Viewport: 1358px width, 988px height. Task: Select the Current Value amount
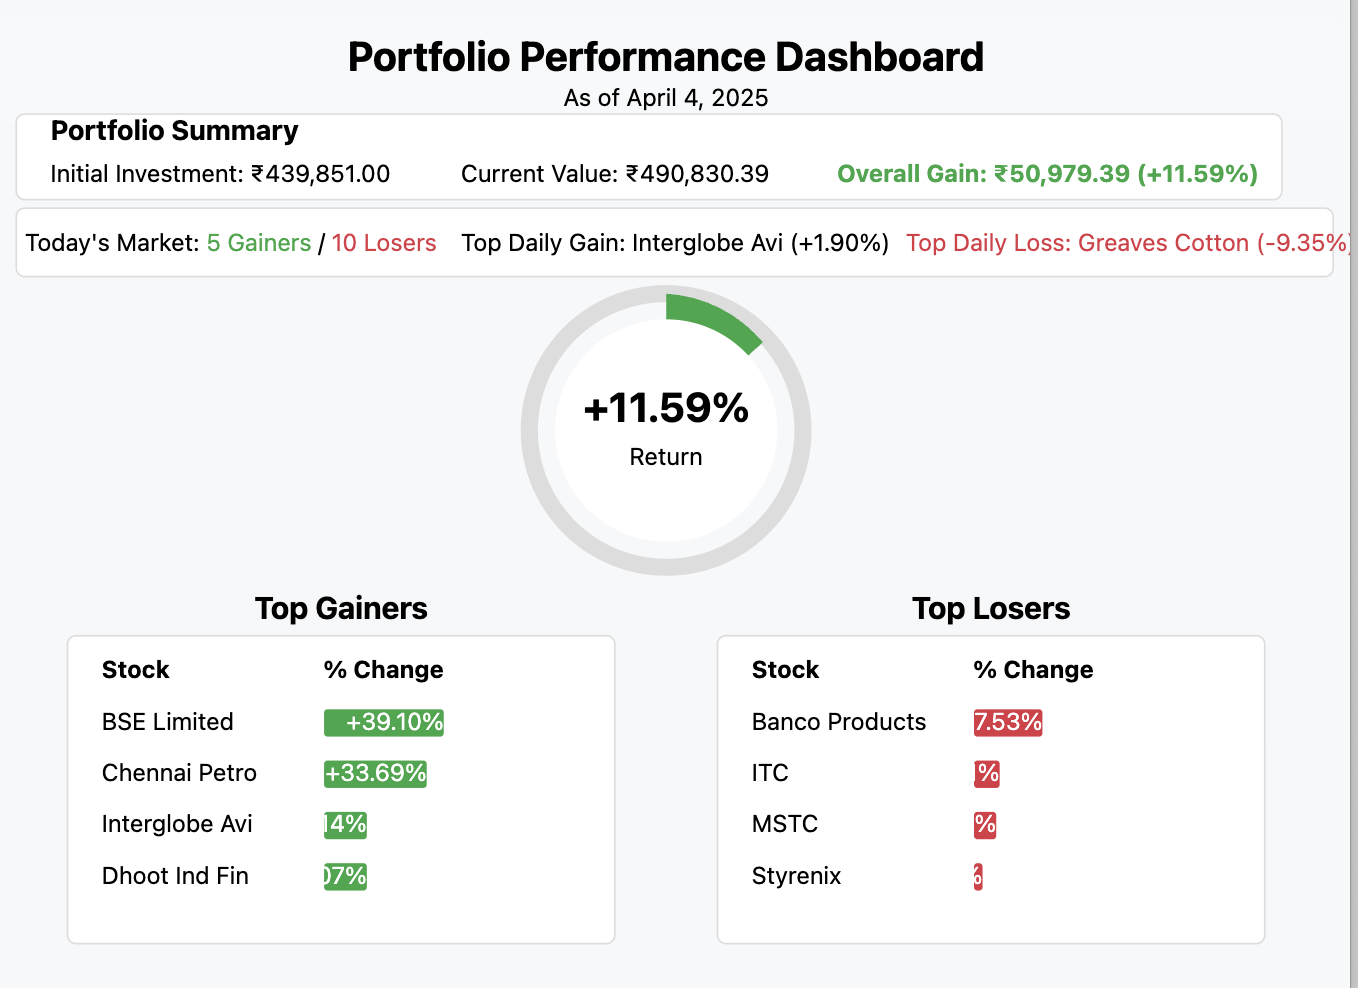tap(615, 173)
